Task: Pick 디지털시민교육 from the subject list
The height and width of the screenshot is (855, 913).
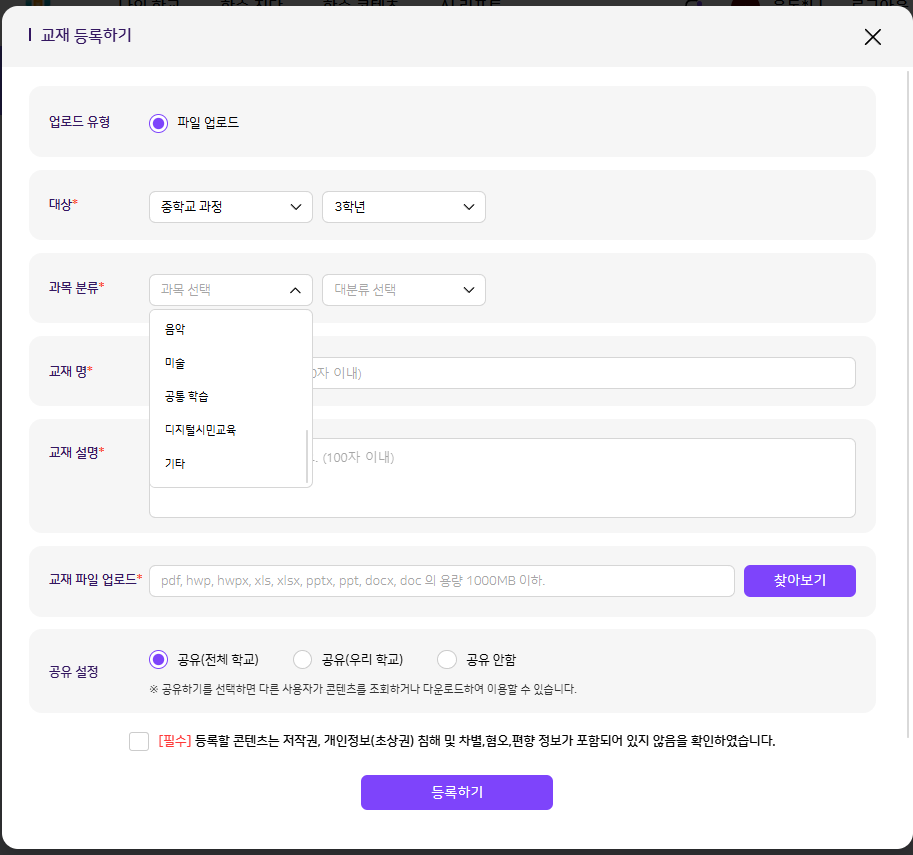Action: pos(201,430)
